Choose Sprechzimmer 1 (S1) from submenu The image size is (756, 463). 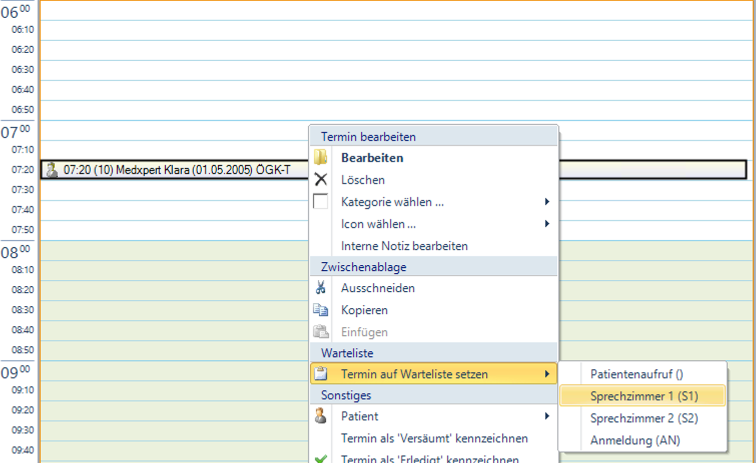click(x=643, y=396)
